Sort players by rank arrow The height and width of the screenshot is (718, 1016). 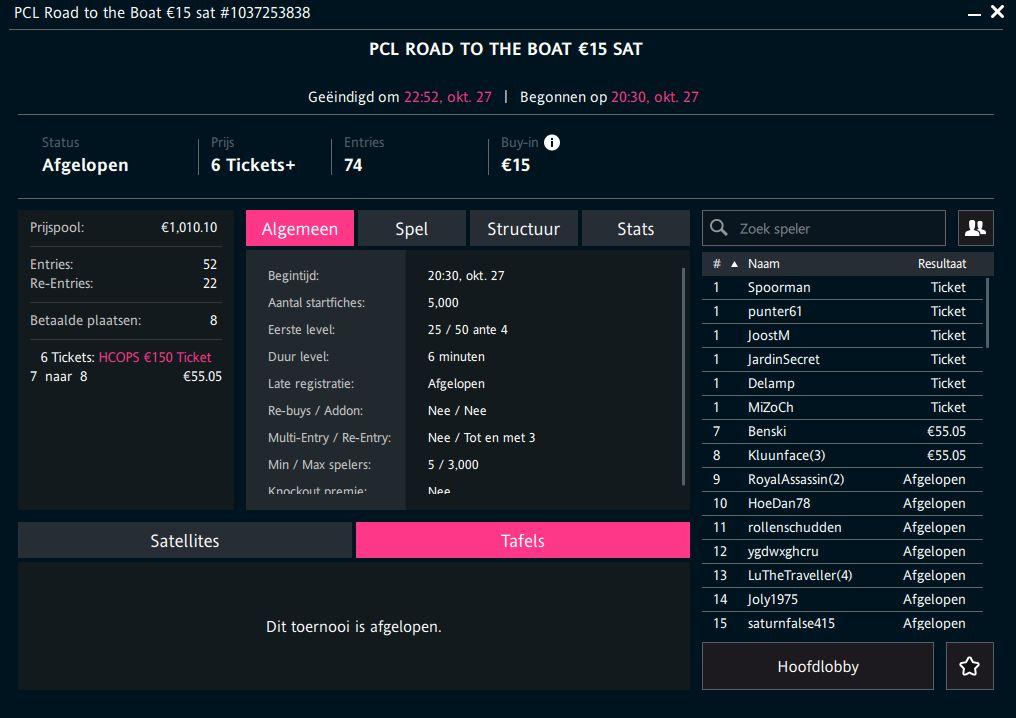tap(735, 264)
